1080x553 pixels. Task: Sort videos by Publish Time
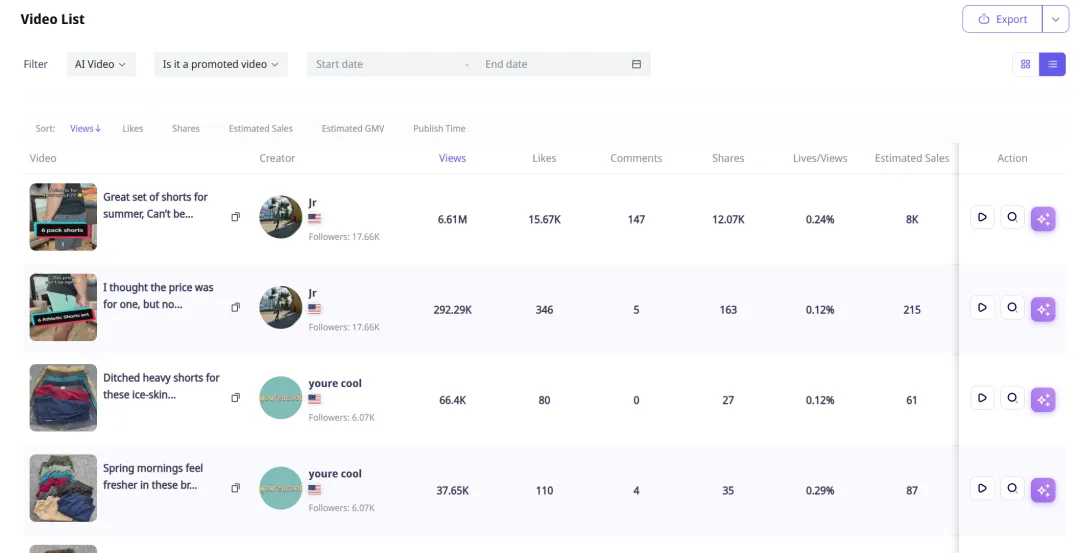439,129
